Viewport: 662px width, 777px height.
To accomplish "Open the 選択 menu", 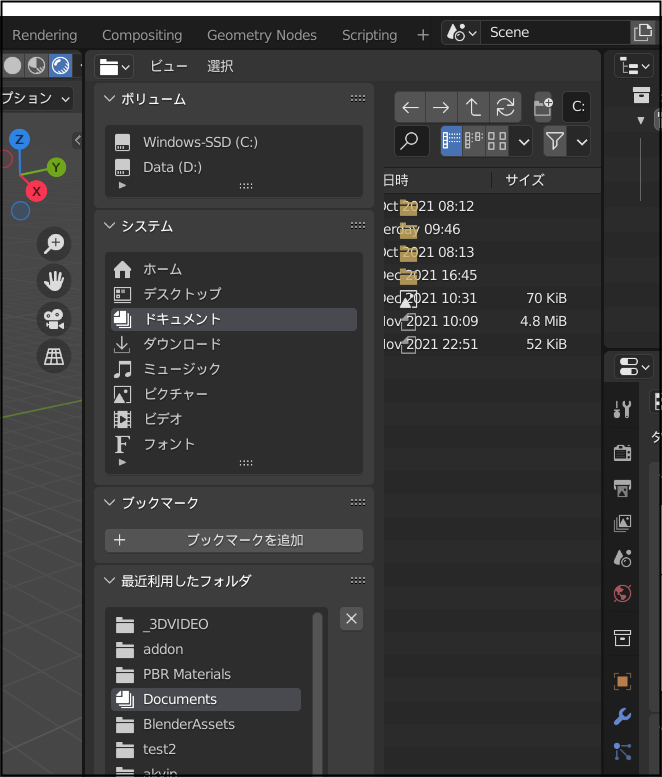I will (220, 66).
